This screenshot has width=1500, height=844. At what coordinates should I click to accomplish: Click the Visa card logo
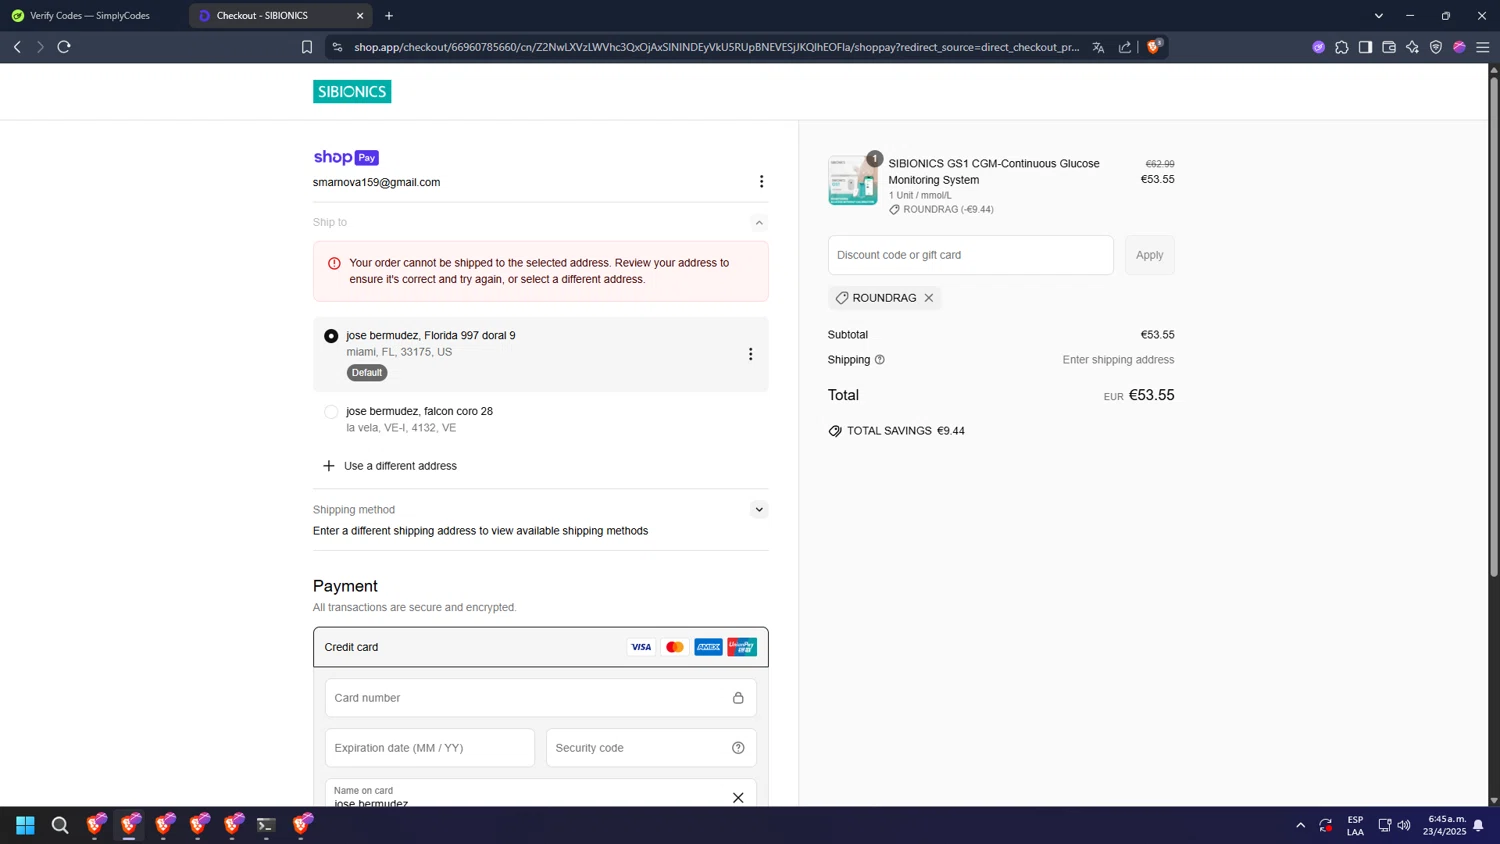point(641,647)
